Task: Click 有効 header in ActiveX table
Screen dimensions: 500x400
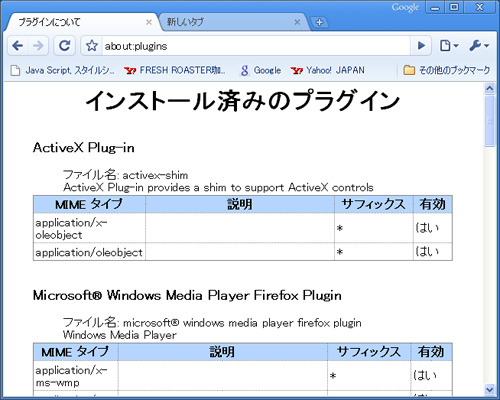Action: coord(433,204)
